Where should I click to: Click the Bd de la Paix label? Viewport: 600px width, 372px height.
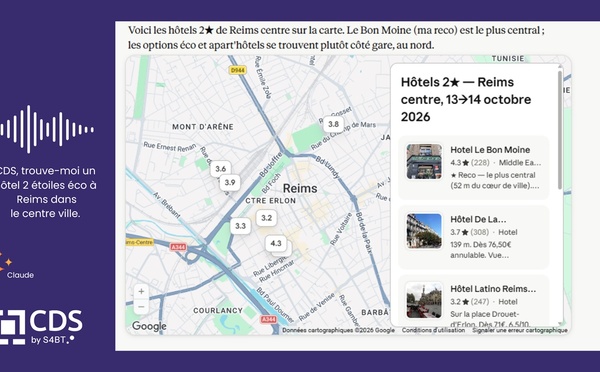(x=364, y=232)
